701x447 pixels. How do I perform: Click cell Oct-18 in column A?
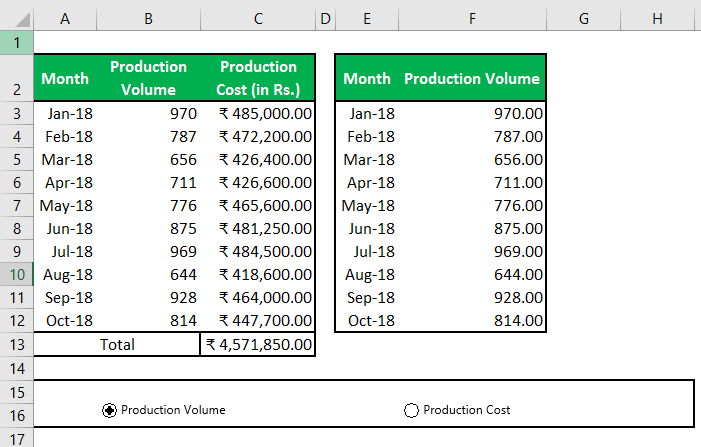(x=65, y=320)
